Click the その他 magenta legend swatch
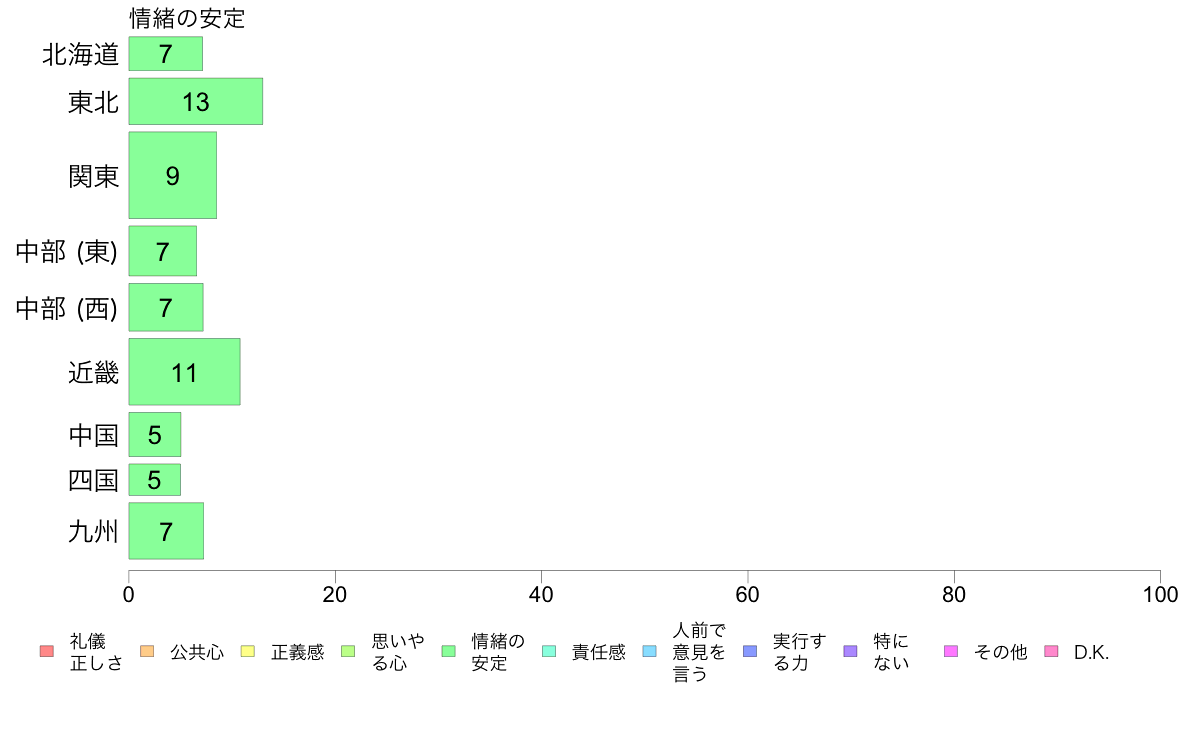This screenshot has height=736, width=1188. (x=951, y=651)
